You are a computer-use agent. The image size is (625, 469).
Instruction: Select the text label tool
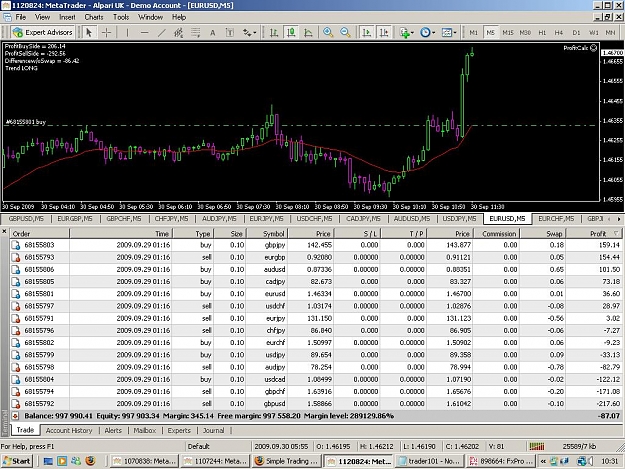(x=212, y=32)
